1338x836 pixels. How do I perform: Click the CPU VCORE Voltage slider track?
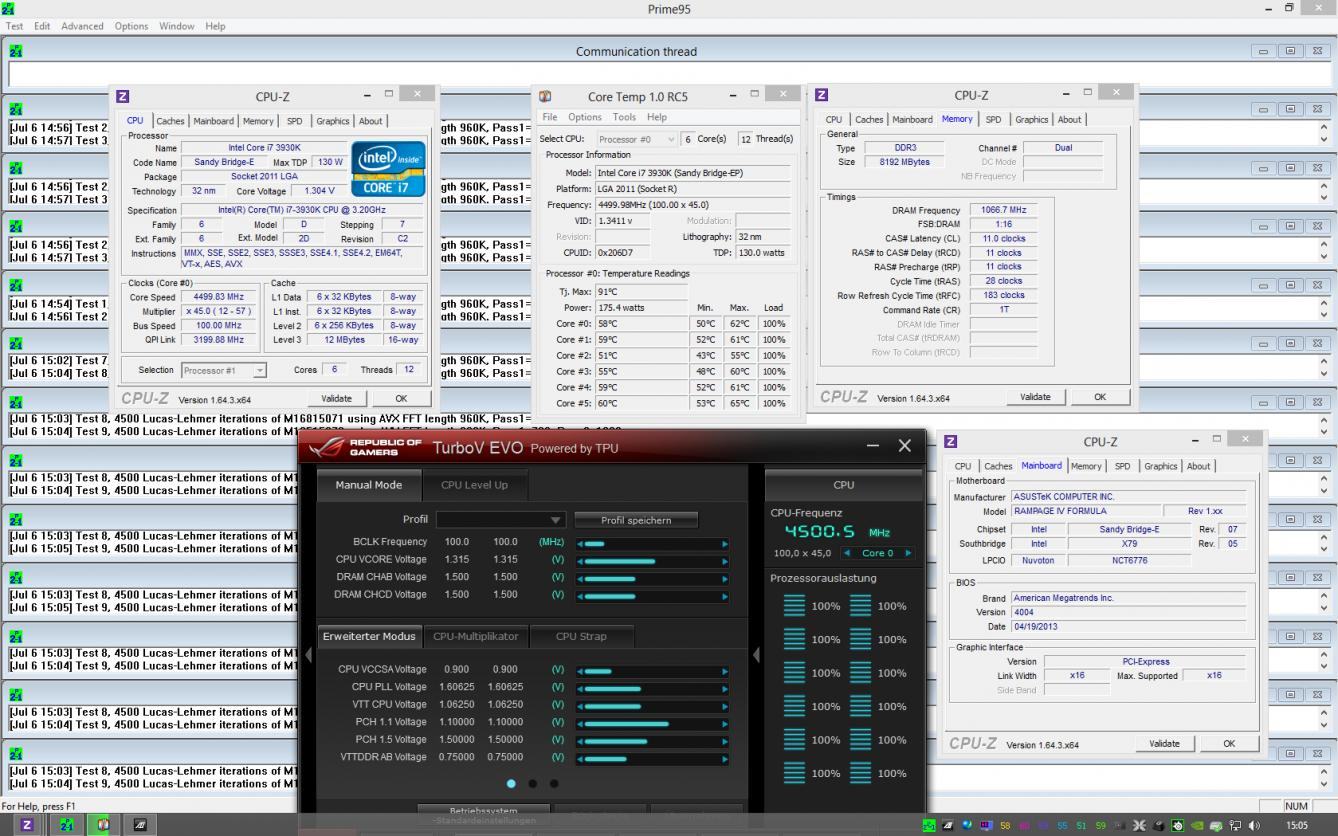[652, 561]
